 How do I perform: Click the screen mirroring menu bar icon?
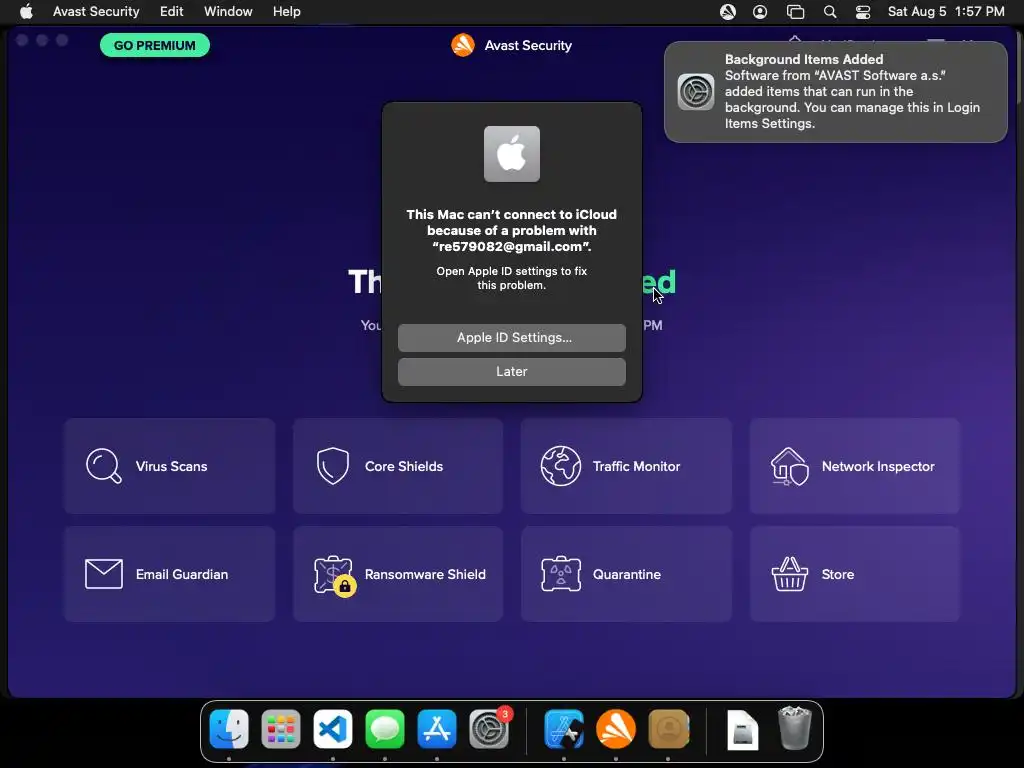pyautogui.click(x=795, y=12)
